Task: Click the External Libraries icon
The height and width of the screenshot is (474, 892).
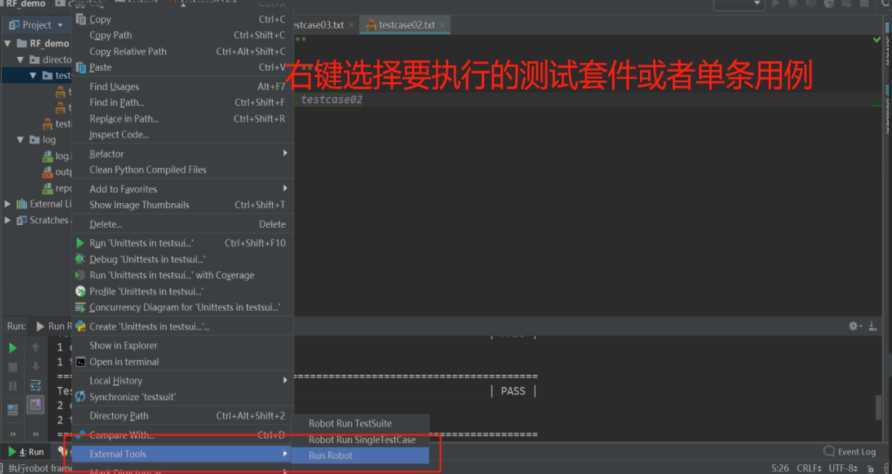Action: (x=22, y=204)
